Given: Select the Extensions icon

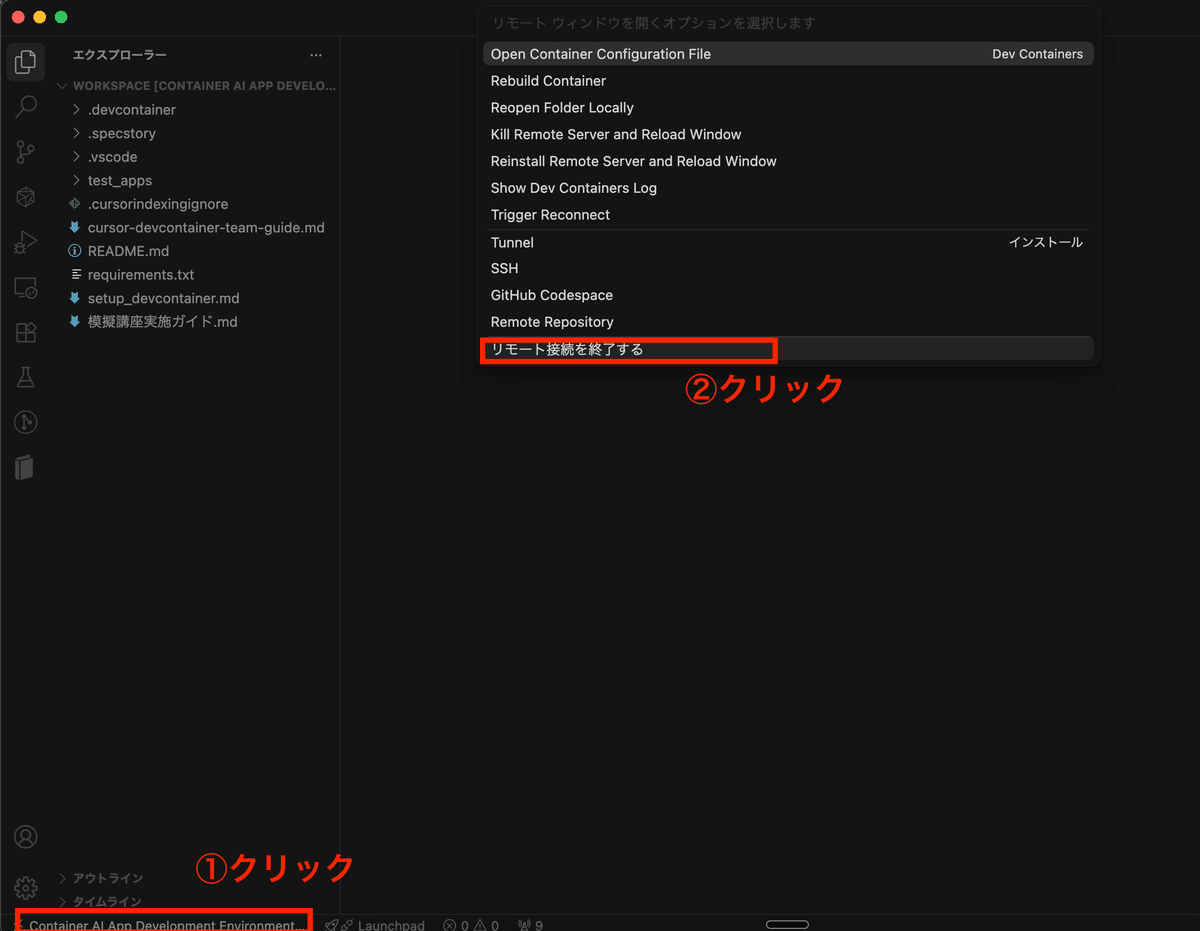Looking at the screenshot, I should 25,331.
